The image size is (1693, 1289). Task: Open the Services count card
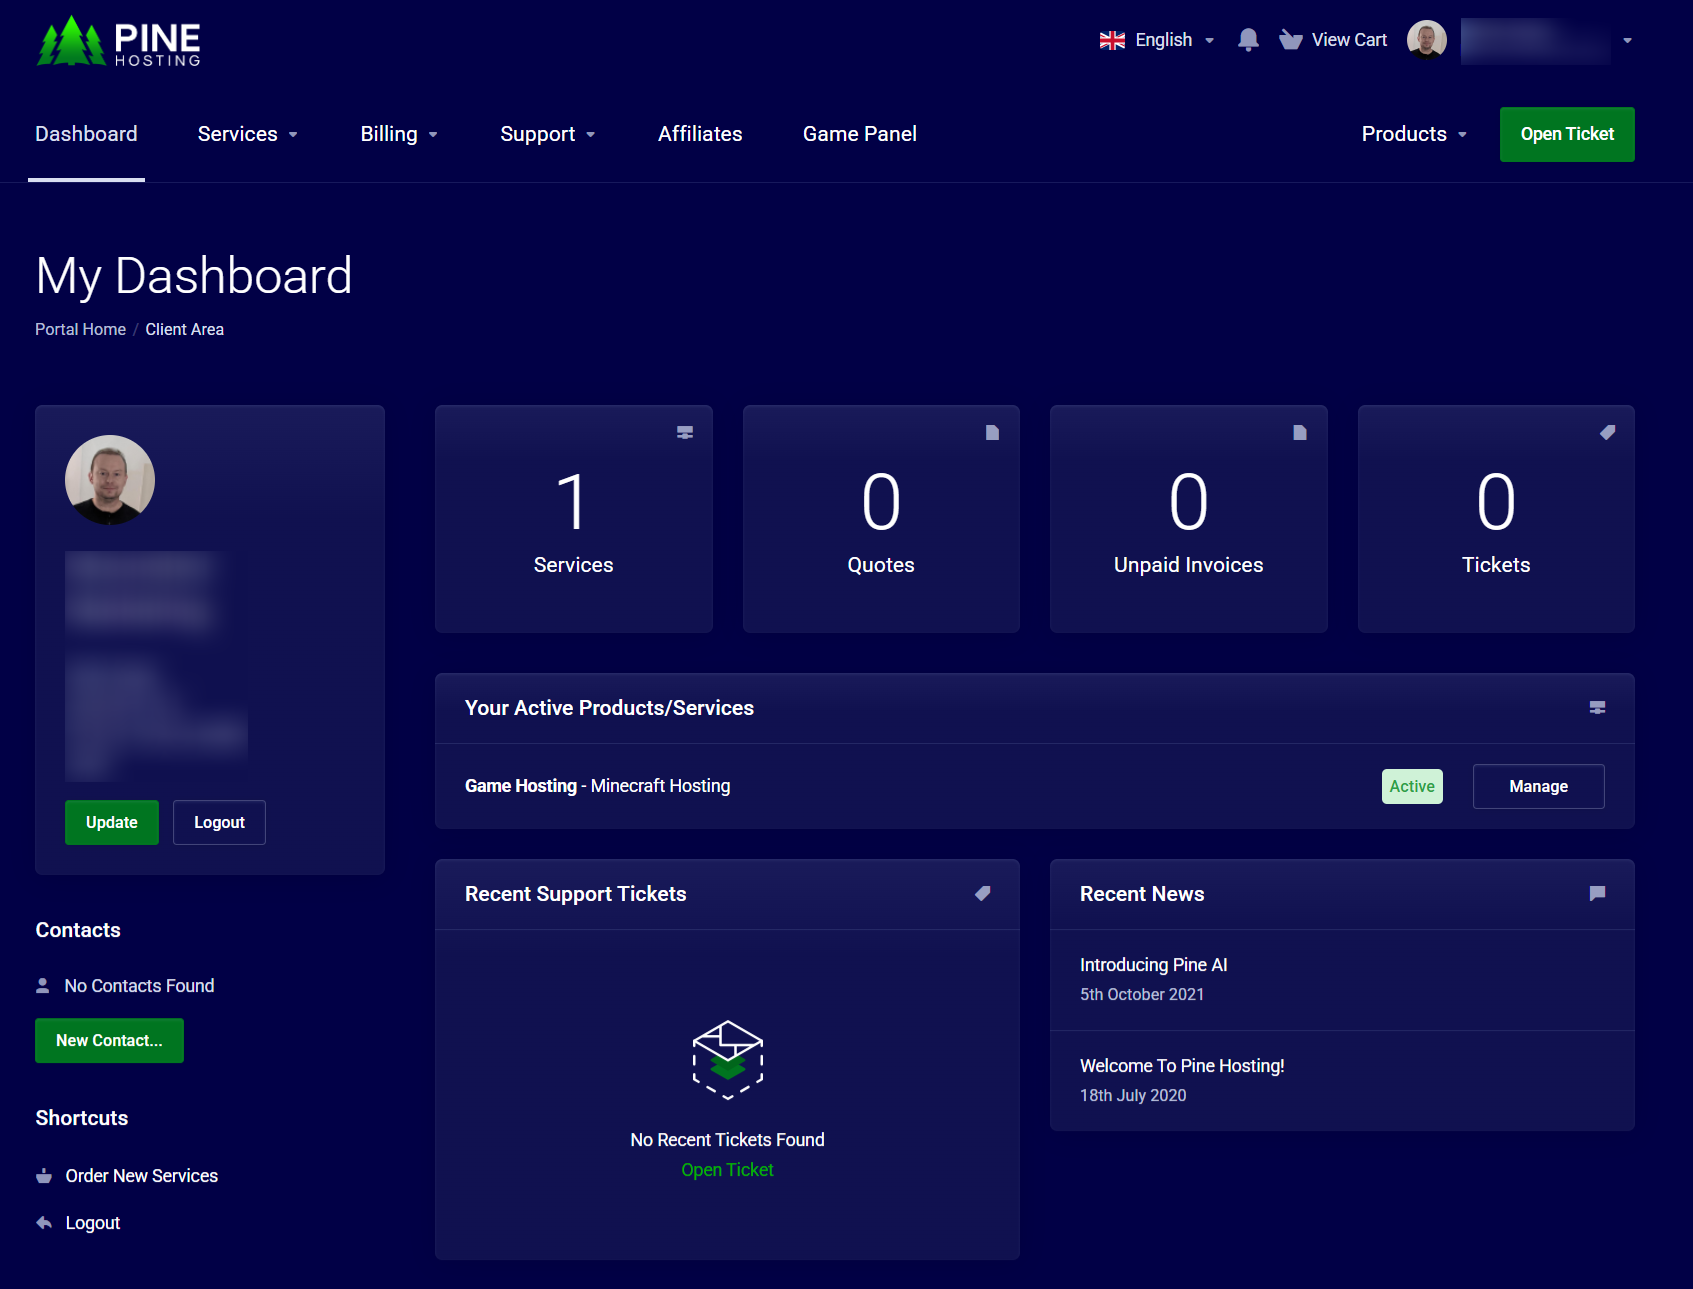[574, 519]
